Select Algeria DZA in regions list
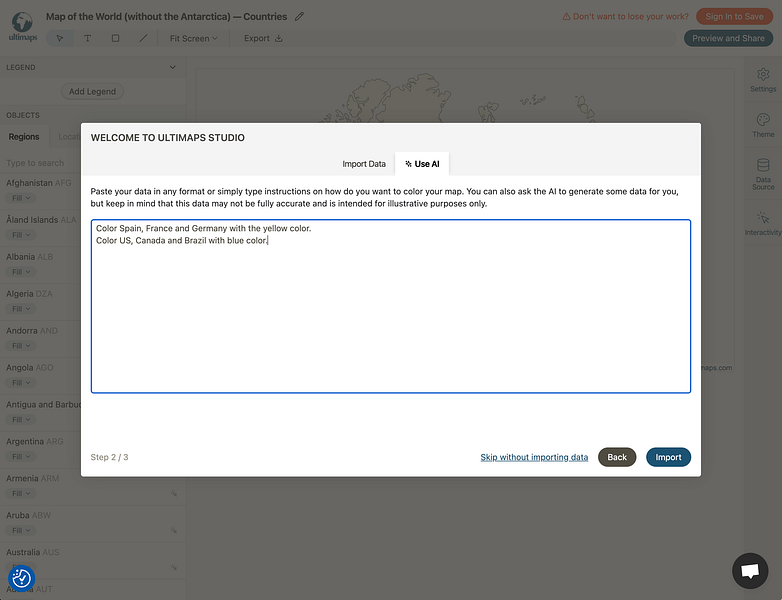Viewport: 782px width, 600px height. coord(29,294)
